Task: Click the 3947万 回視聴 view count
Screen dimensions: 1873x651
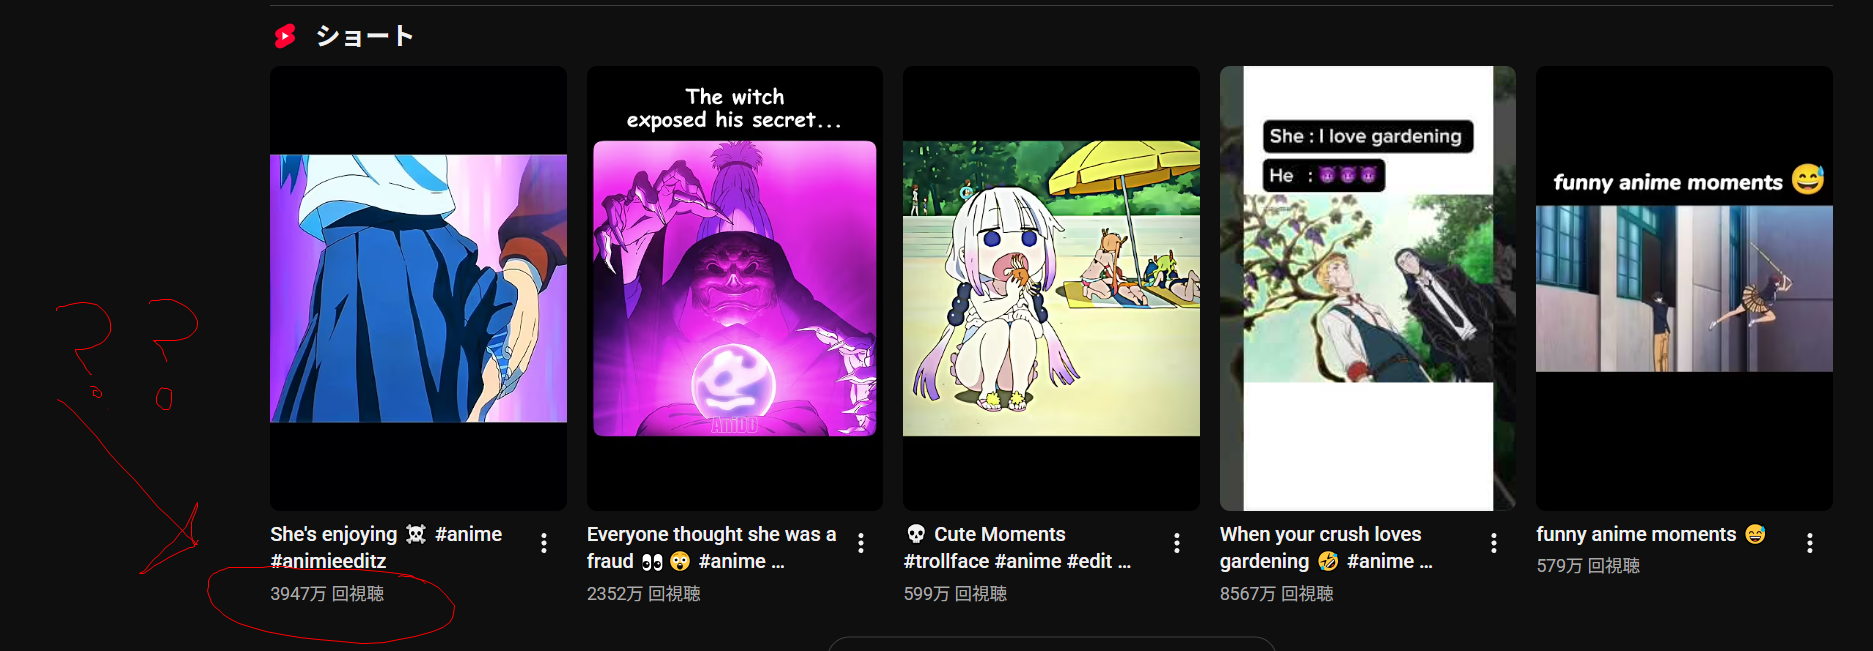Action: [x=327, y=594]
